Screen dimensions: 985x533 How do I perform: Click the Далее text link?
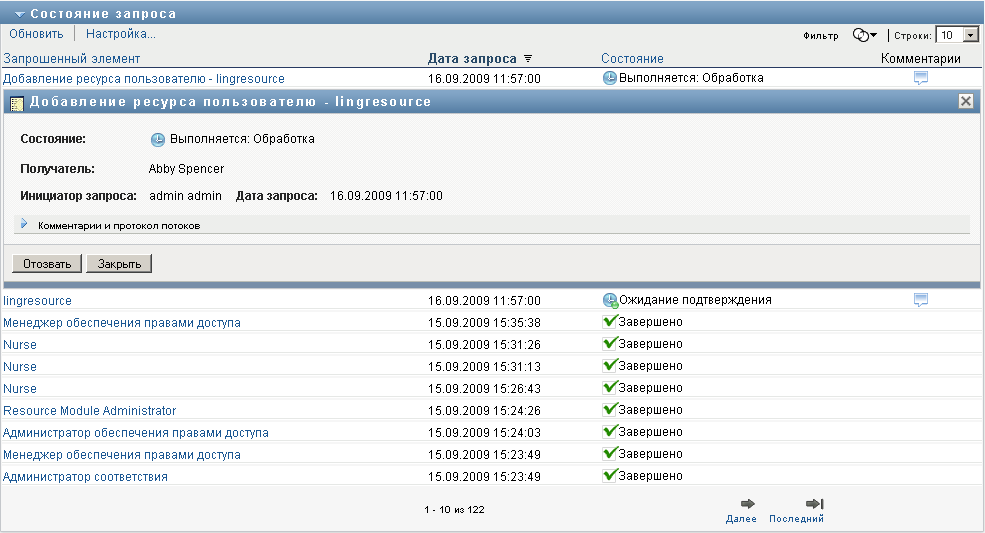pyautogui.click(x=741, y=519)
